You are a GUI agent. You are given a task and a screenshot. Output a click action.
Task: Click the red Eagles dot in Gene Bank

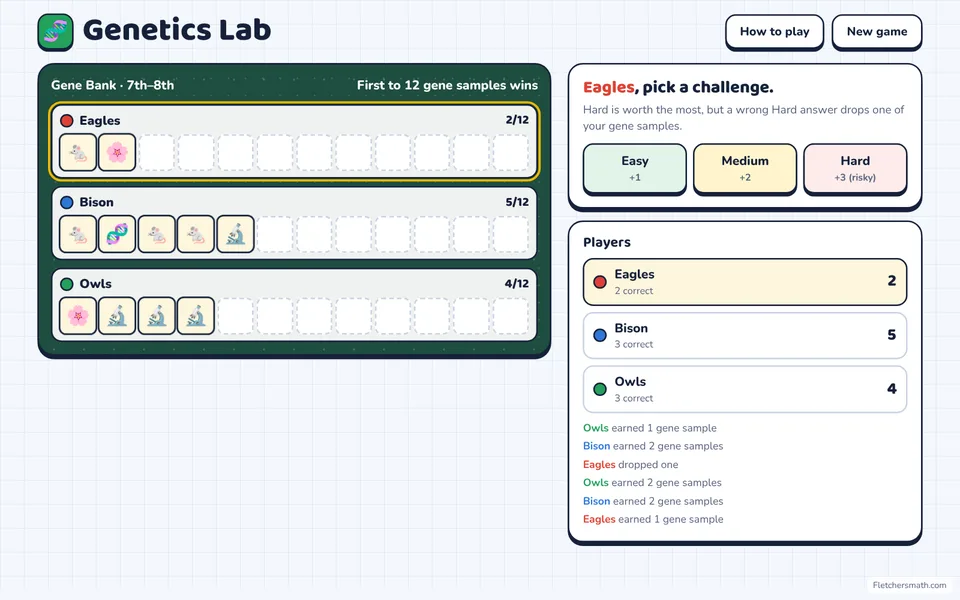coord(67,121)
